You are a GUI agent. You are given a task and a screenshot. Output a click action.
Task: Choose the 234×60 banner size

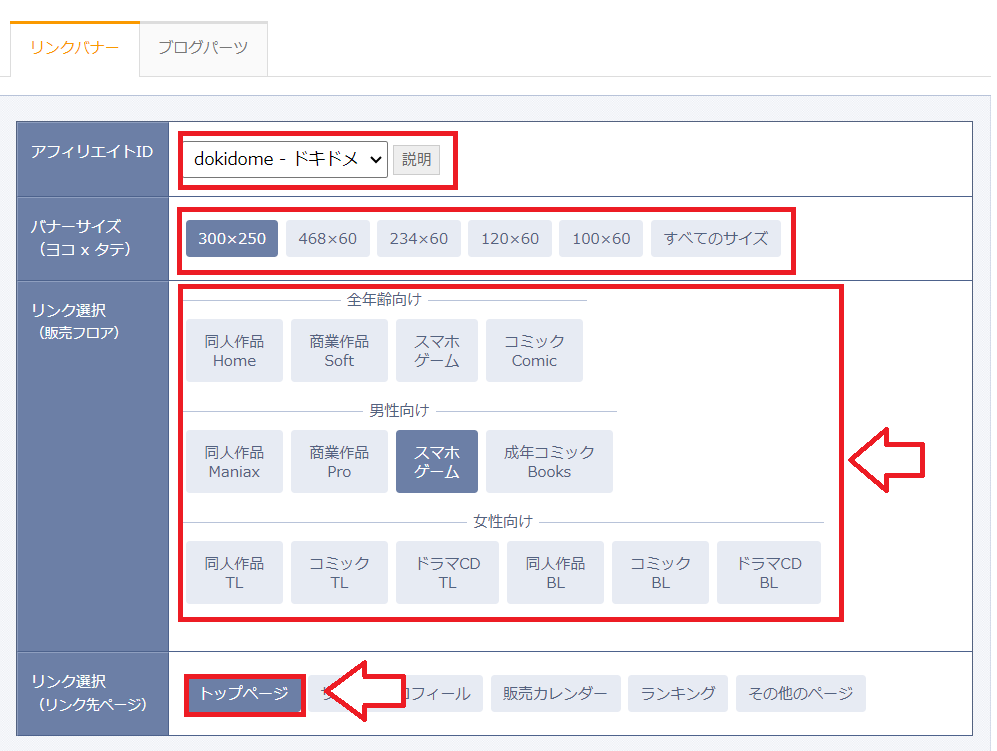point(418,238)
